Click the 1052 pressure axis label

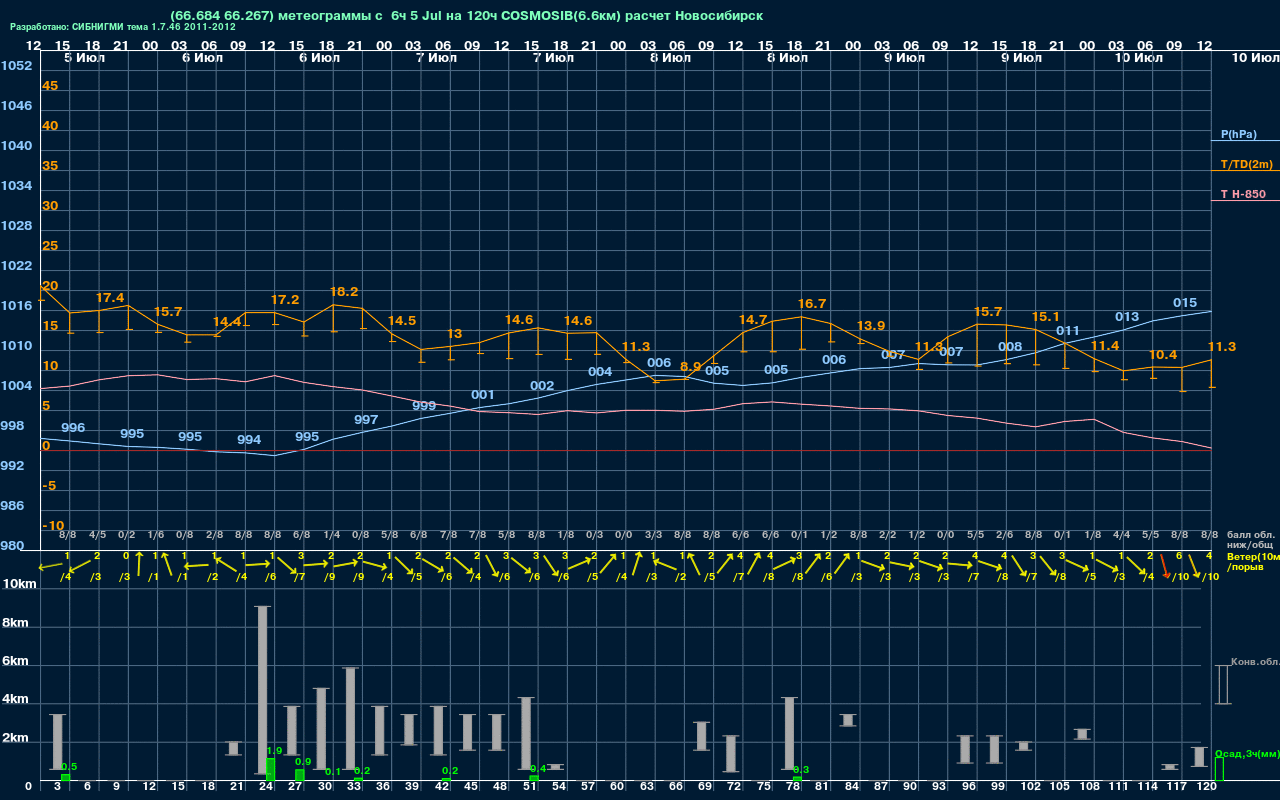[x=16, y=66]
